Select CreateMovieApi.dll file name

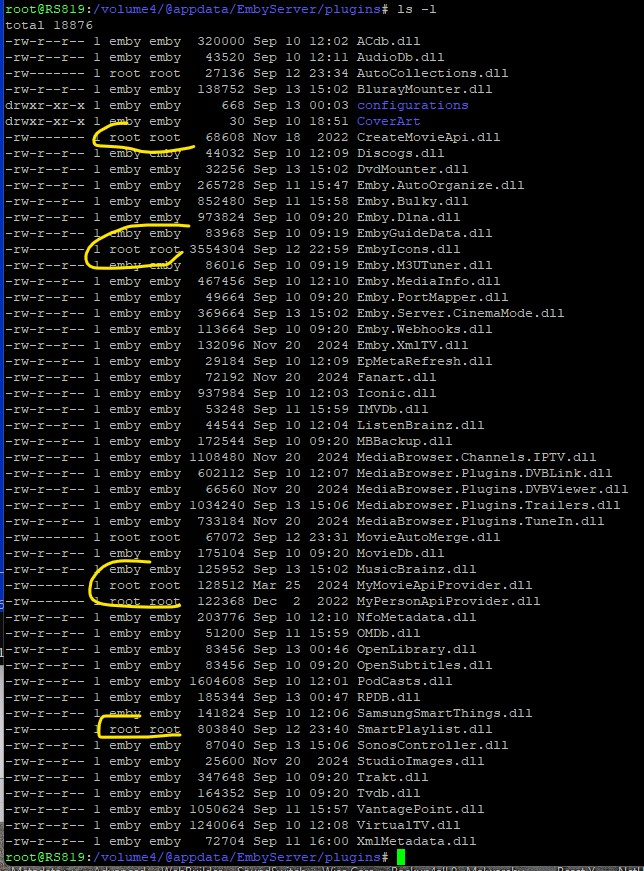(x=428, y=137)
